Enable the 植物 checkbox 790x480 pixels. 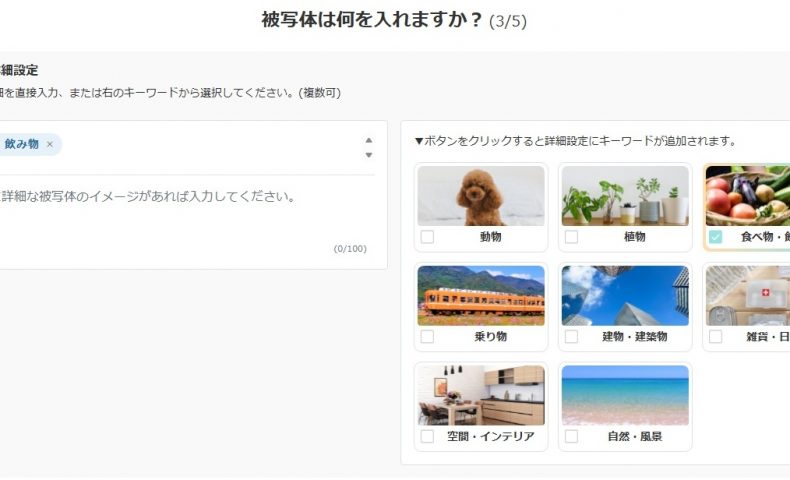571,237
